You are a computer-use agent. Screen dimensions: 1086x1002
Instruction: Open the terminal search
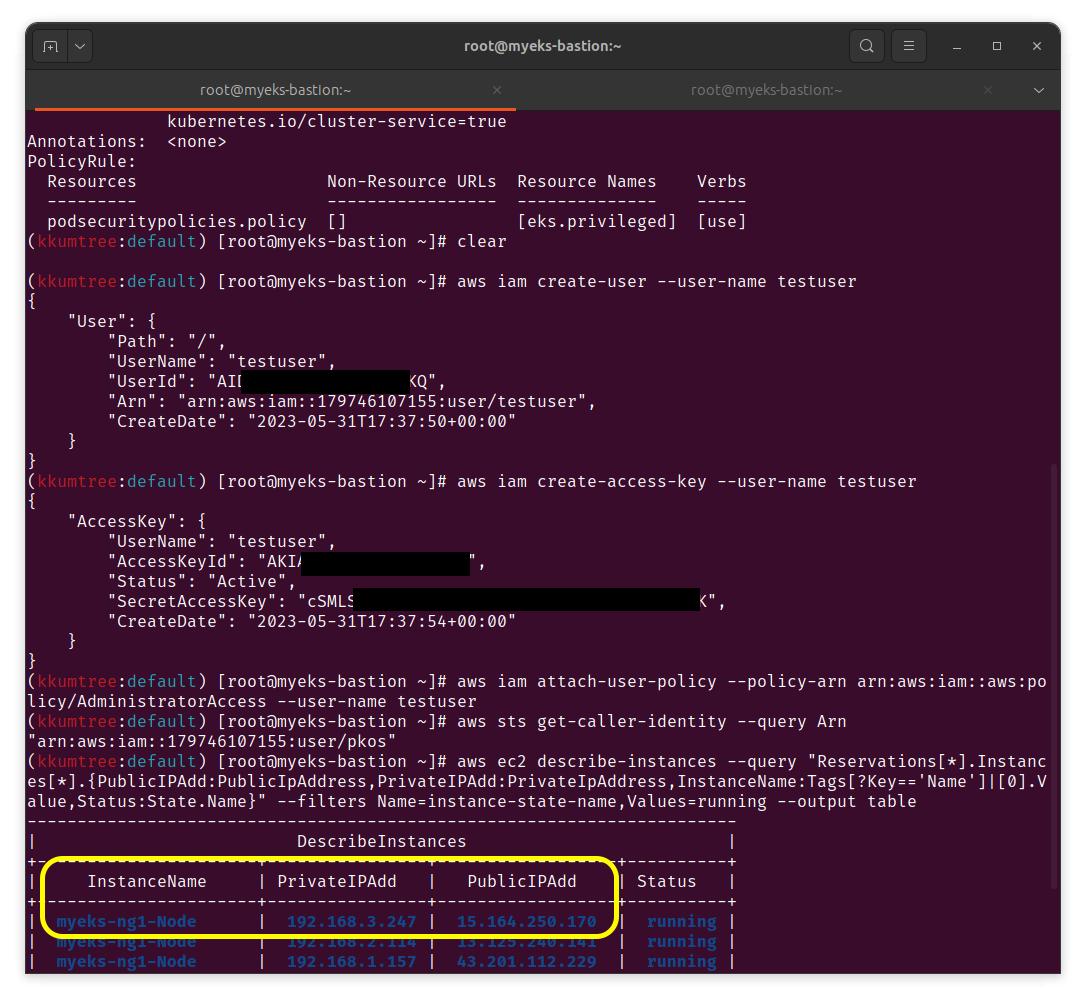(866, 46)
